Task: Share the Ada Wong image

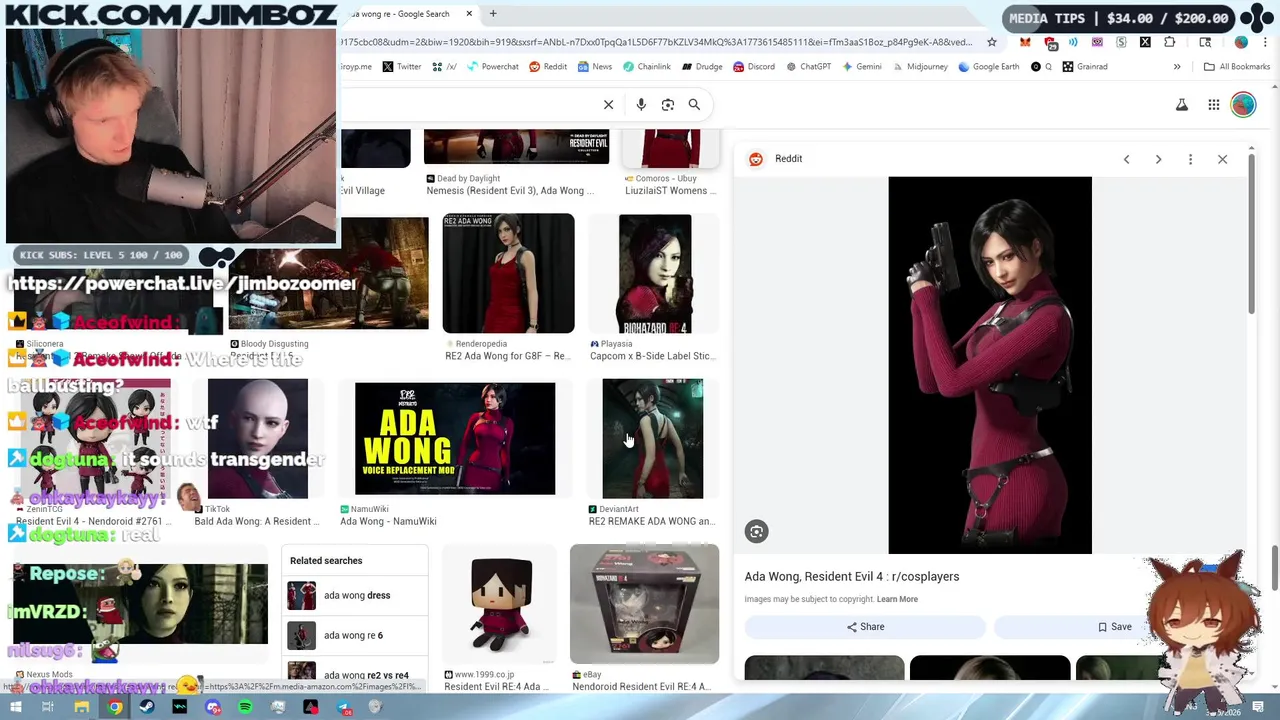Action: pyautogui.click(x=865, y=627)
